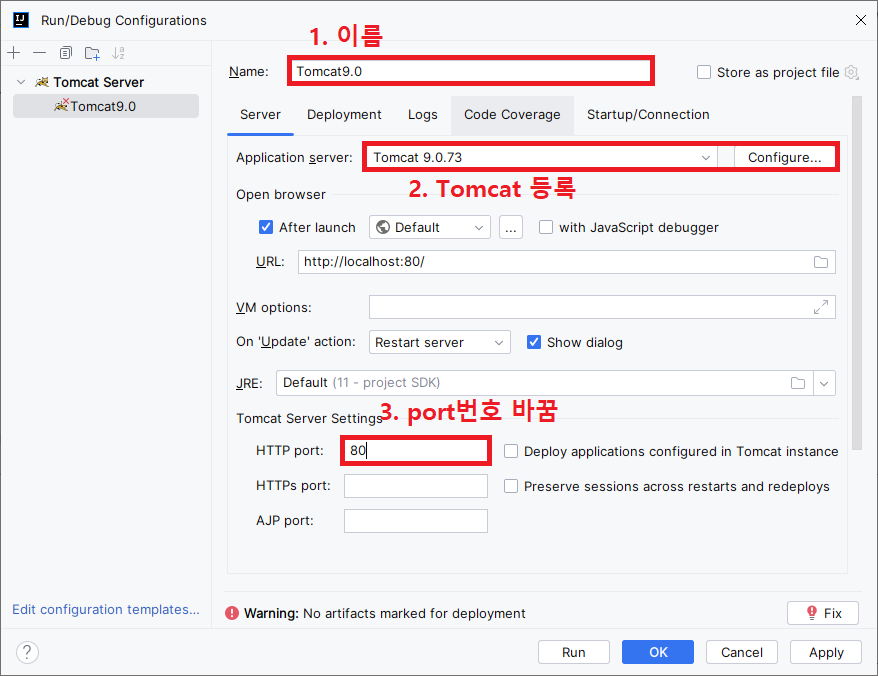Check Deploy applications configured in Tomcat instance
Viewport: 878px width, 676px height.
click(x=511, y=451)
